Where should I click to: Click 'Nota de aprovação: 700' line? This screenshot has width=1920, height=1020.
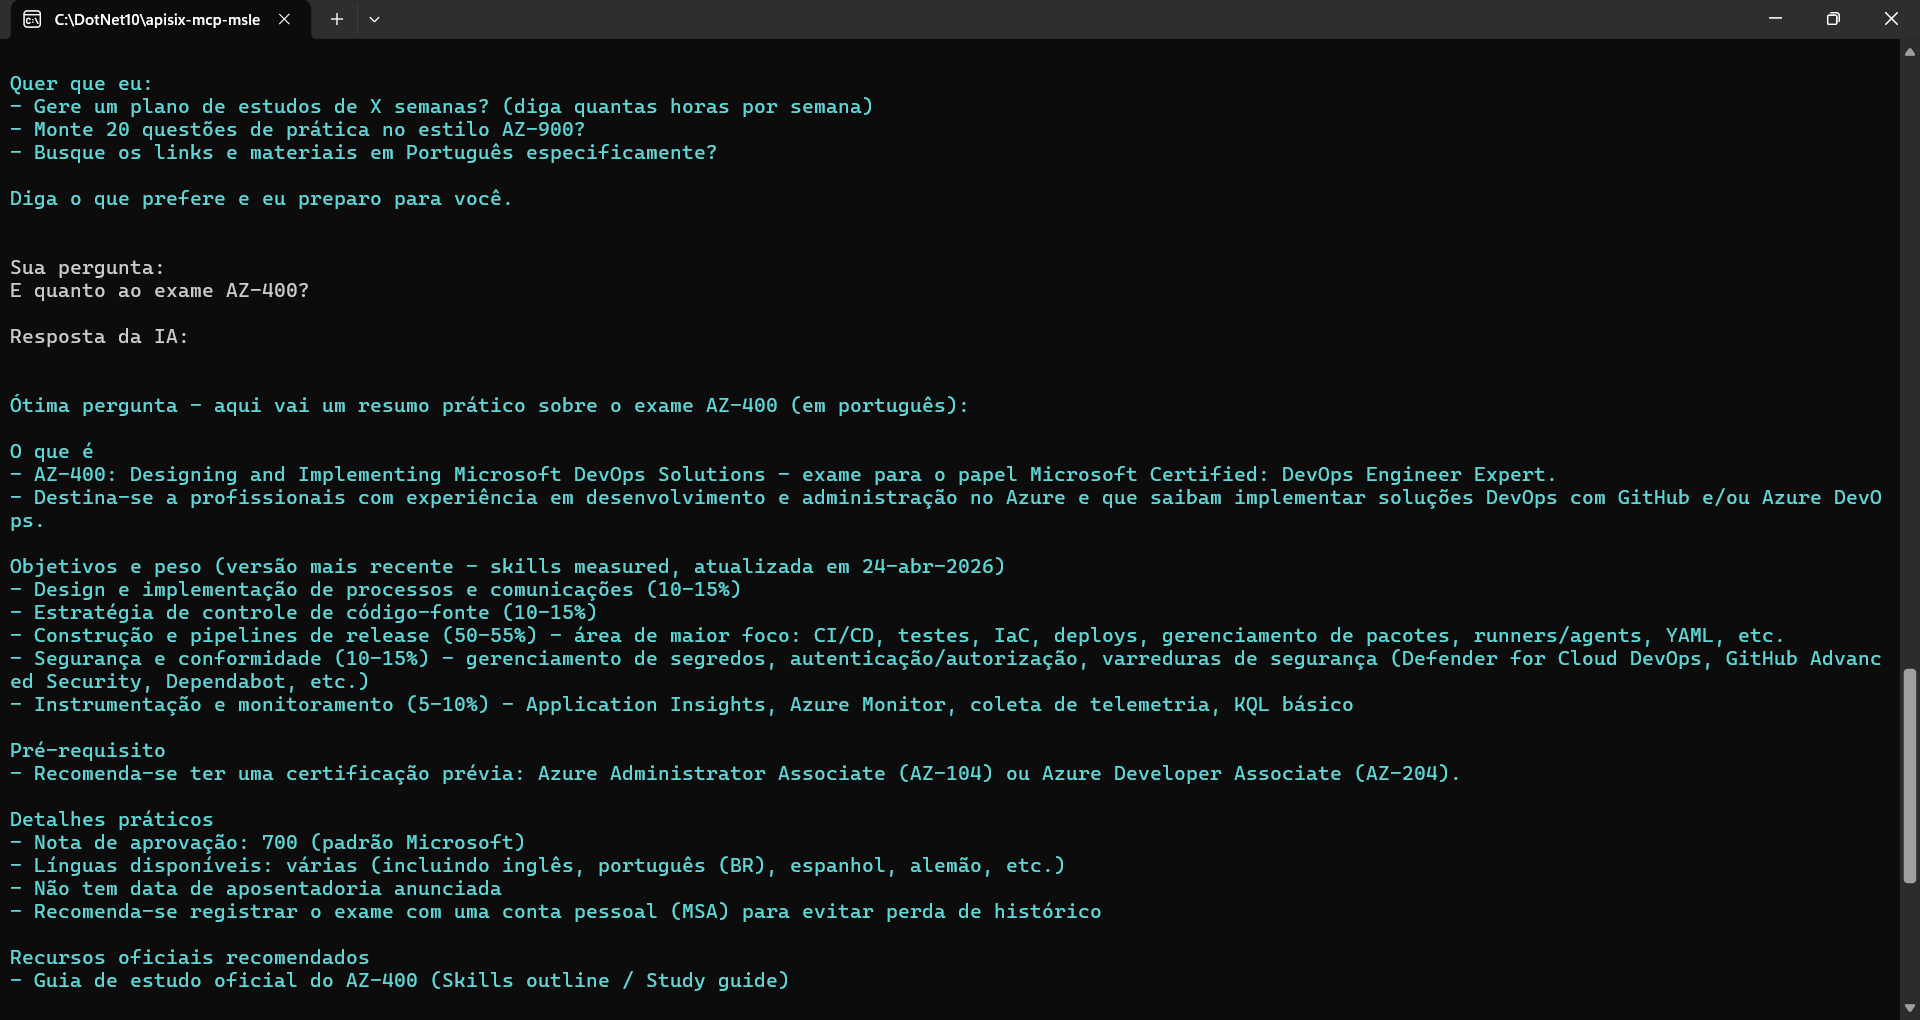point(267,843)
